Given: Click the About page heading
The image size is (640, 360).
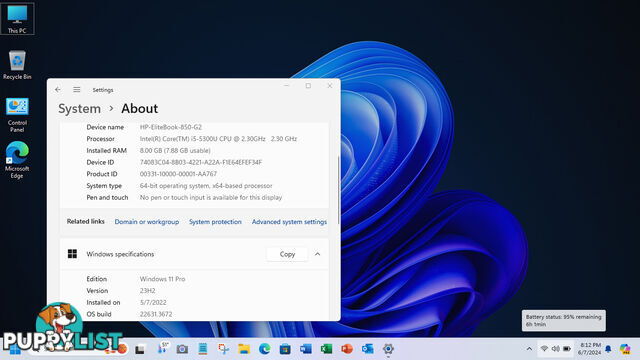Looking at the screenshot, I should (x=140, y=109).
